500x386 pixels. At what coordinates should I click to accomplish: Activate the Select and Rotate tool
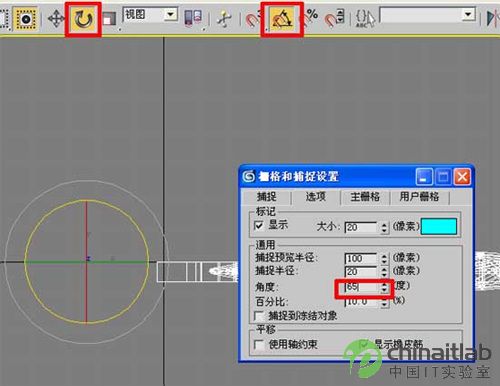(x=83, y=19)
